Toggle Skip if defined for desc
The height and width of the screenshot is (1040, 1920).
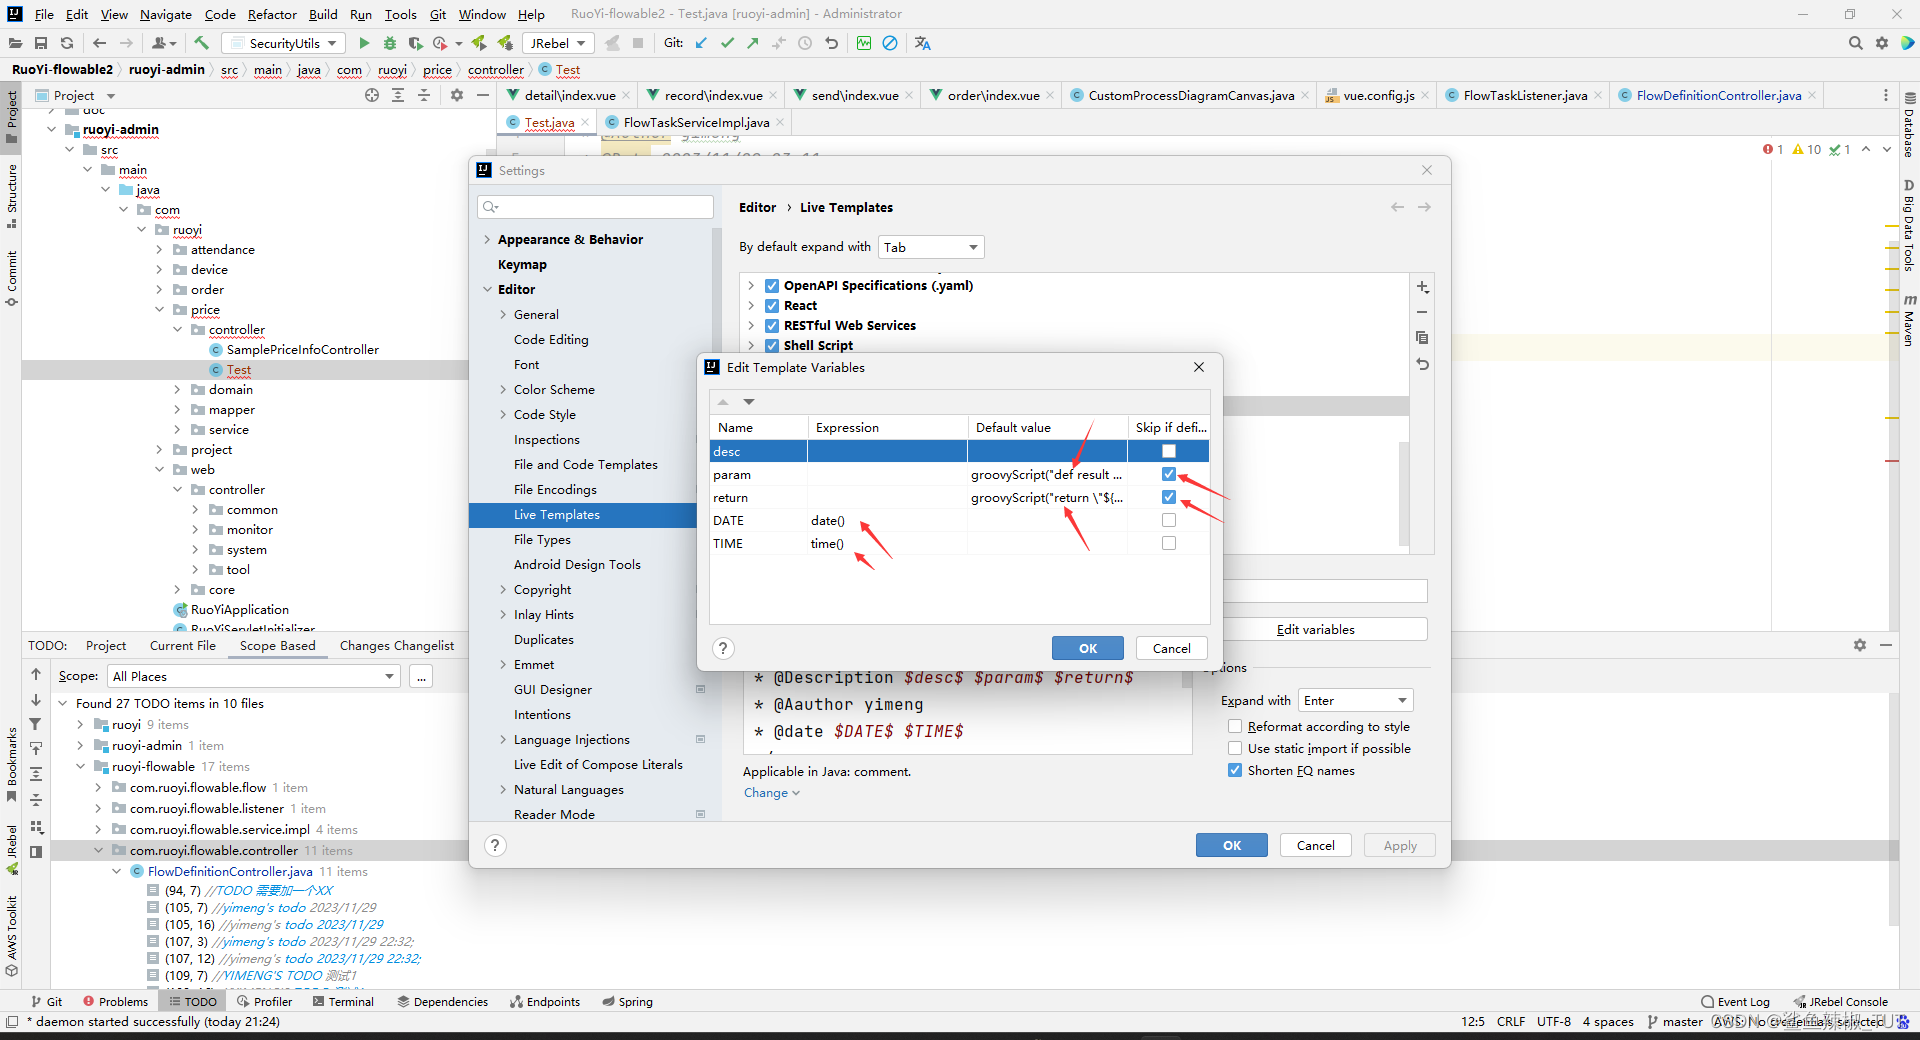click(1168, 451)
